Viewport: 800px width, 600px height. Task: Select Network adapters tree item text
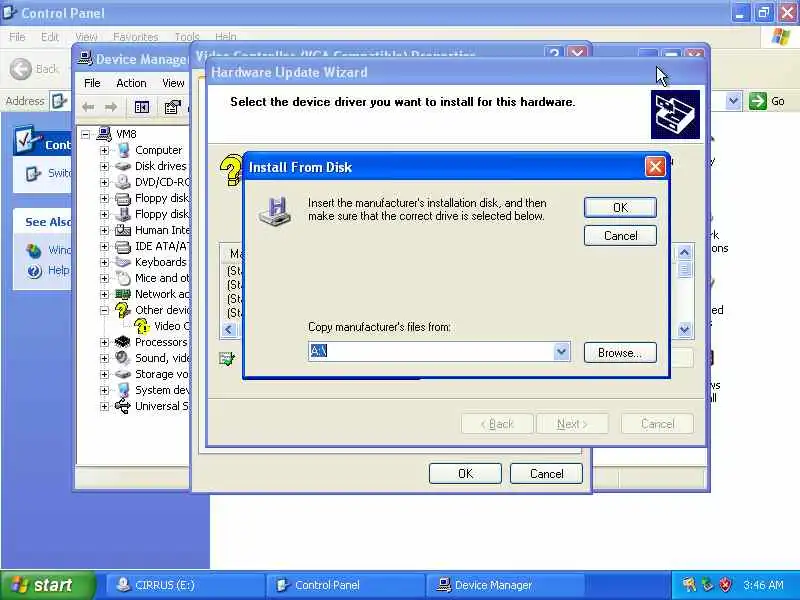162,294
